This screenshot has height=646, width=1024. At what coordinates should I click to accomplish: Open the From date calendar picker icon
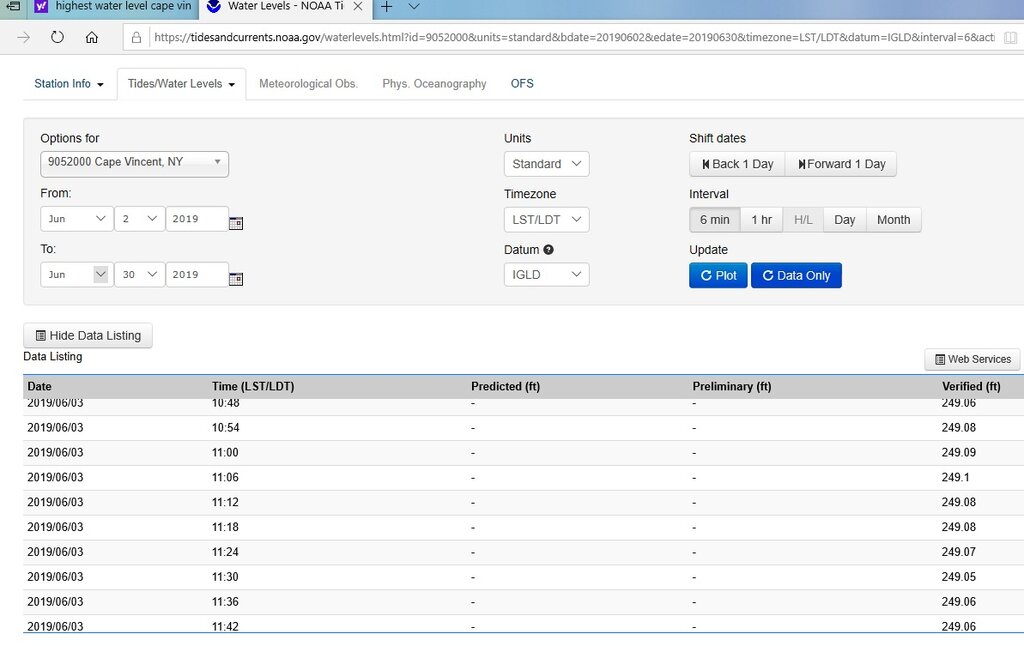pos(236,222)
